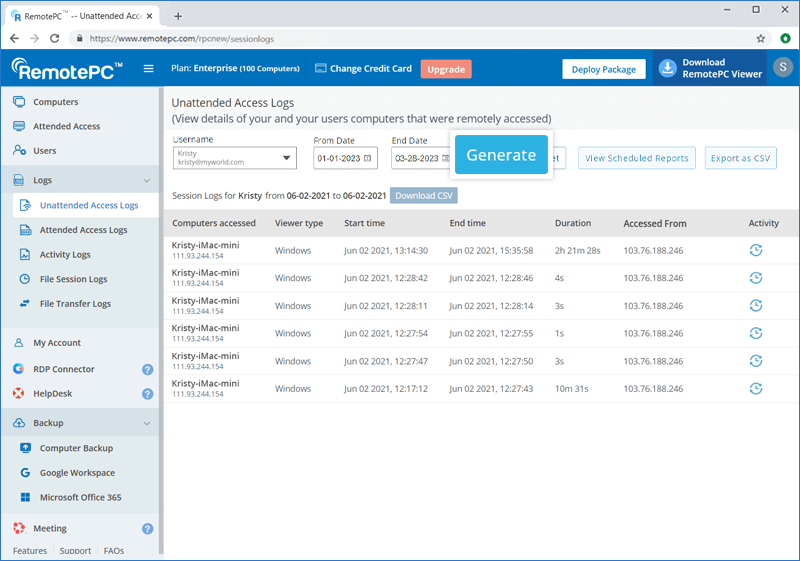This screenshot has width=800, height=561.
Task: Click the HelpDesk question mark icon
Action: tap(147, 394)
